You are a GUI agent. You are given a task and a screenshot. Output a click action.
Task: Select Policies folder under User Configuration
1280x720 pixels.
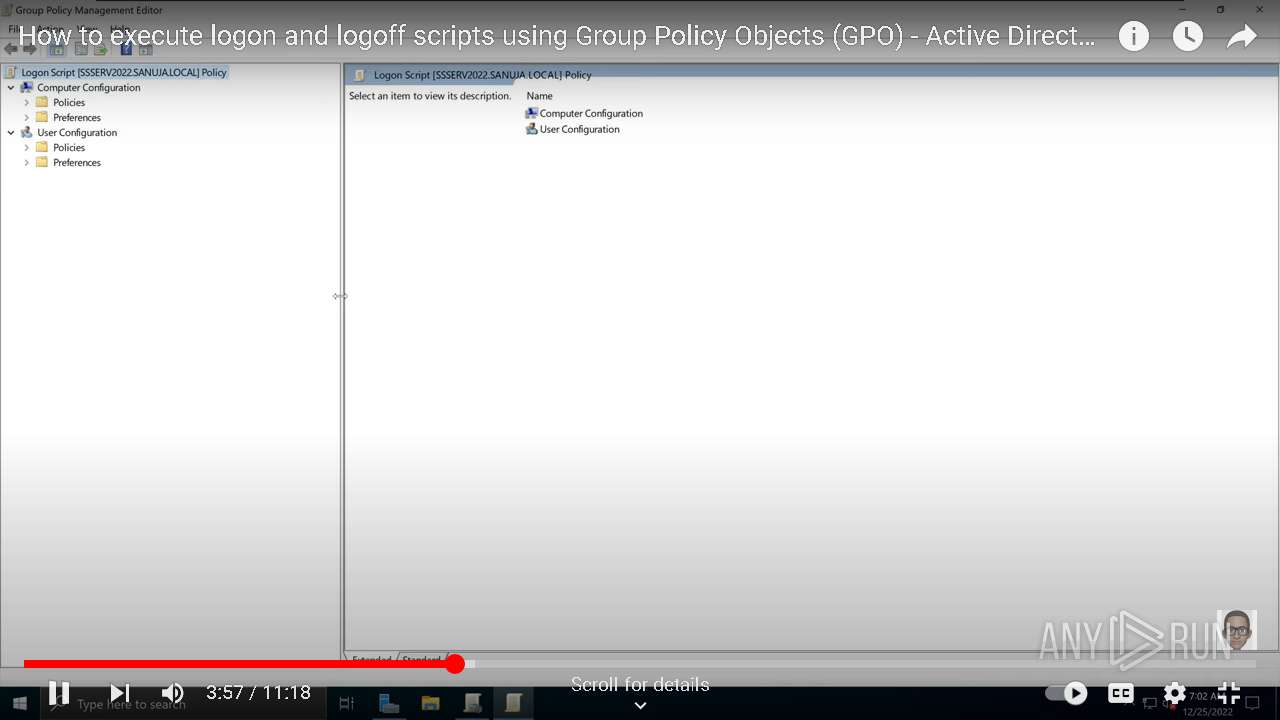coord(69,147)
